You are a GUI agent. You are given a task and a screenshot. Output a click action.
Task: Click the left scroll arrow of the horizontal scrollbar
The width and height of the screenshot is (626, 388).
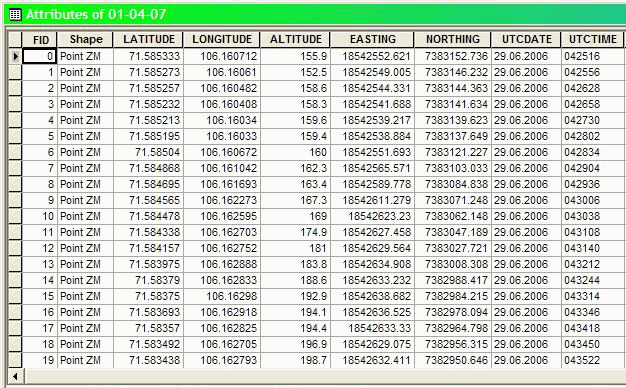(16, 376)
